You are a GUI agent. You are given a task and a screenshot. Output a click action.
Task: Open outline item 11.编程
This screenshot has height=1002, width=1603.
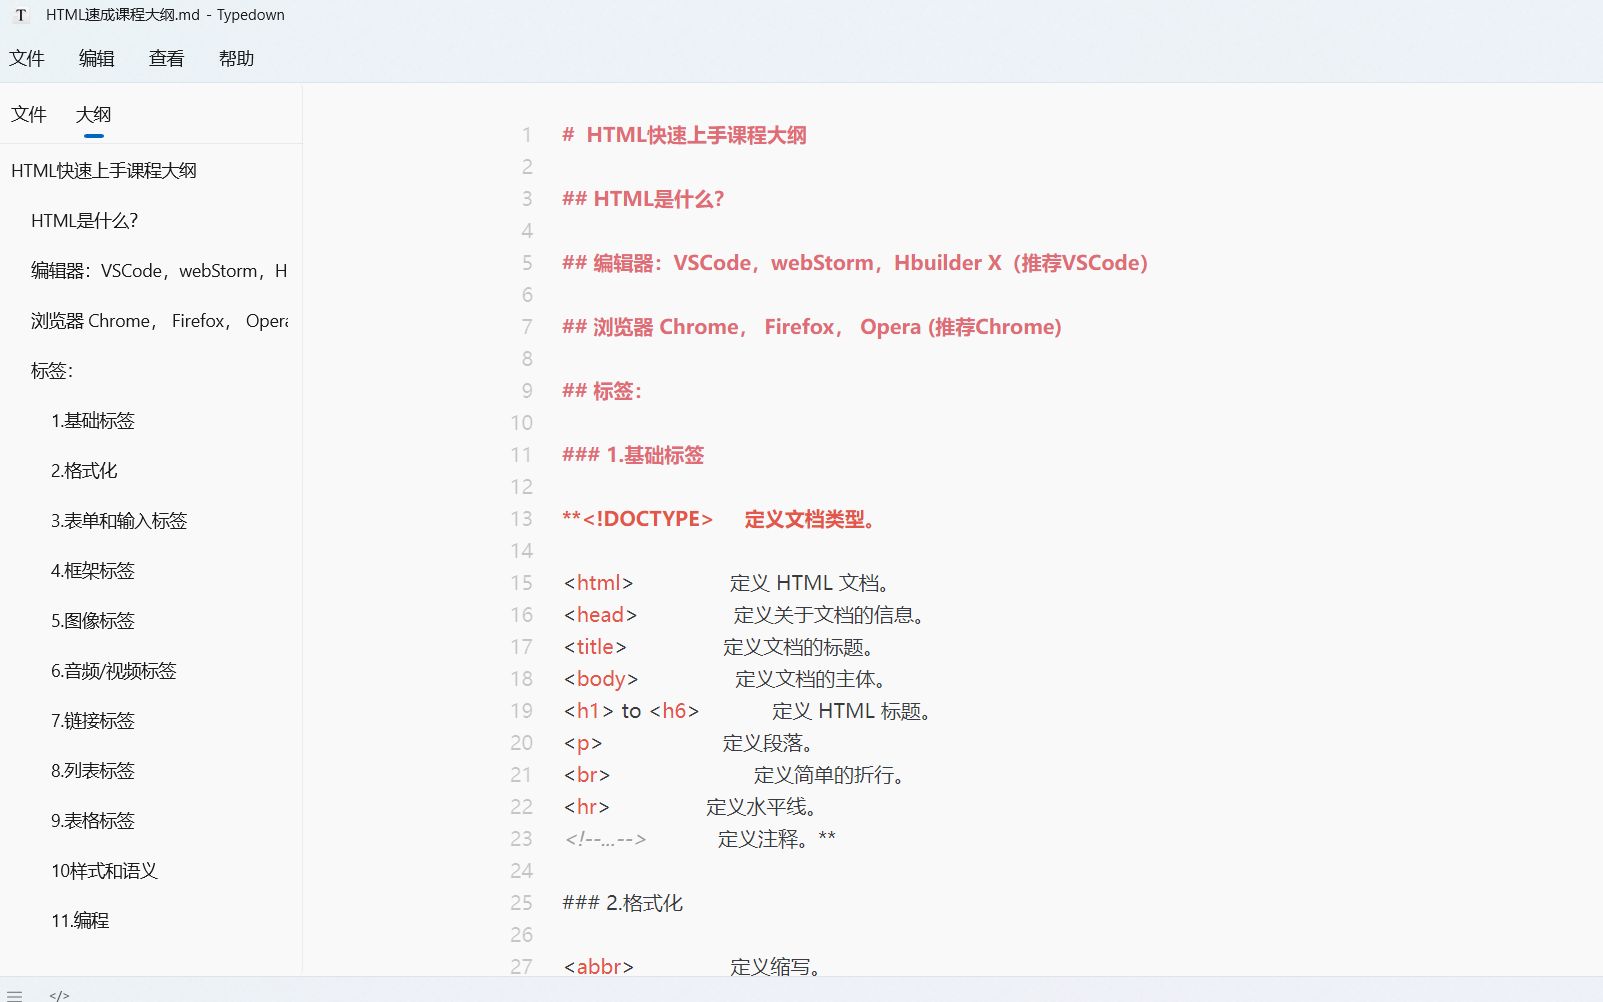tap(80, 921)
